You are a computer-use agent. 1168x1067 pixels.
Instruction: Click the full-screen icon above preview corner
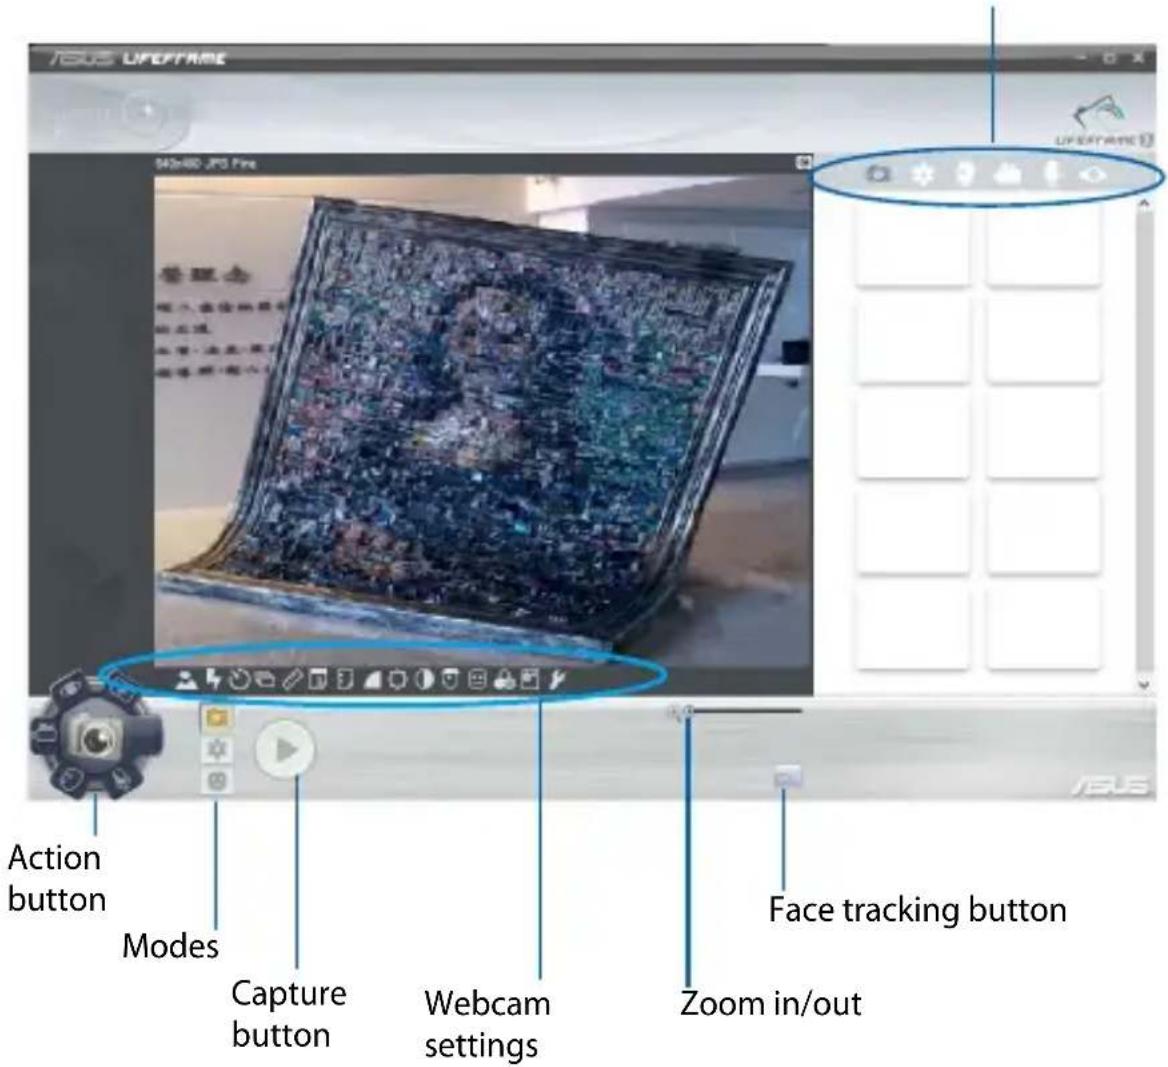(803, 162)
